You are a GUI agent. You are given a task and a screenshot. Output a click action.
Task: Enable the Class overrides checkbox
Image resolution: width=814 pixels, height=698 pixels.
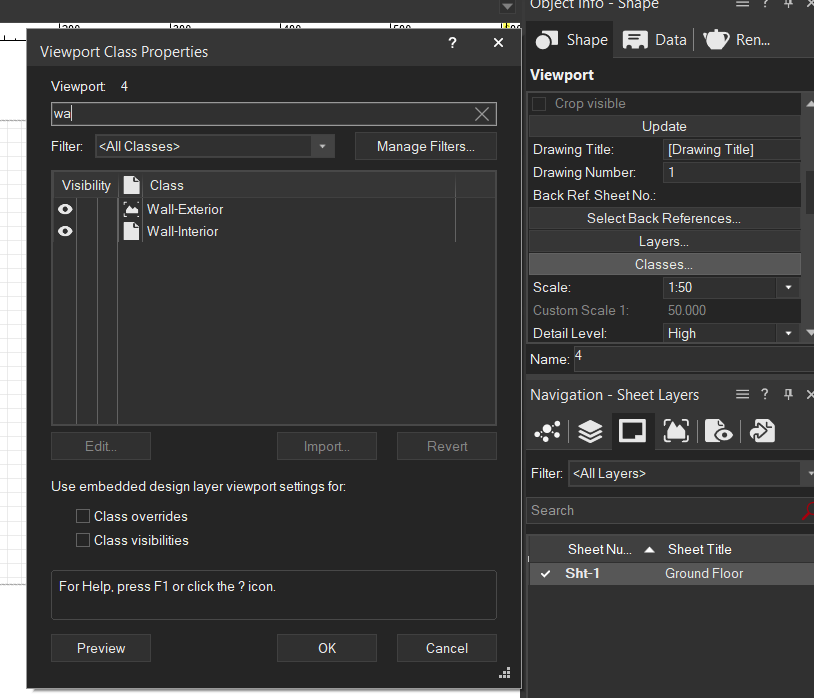[83, 517]
